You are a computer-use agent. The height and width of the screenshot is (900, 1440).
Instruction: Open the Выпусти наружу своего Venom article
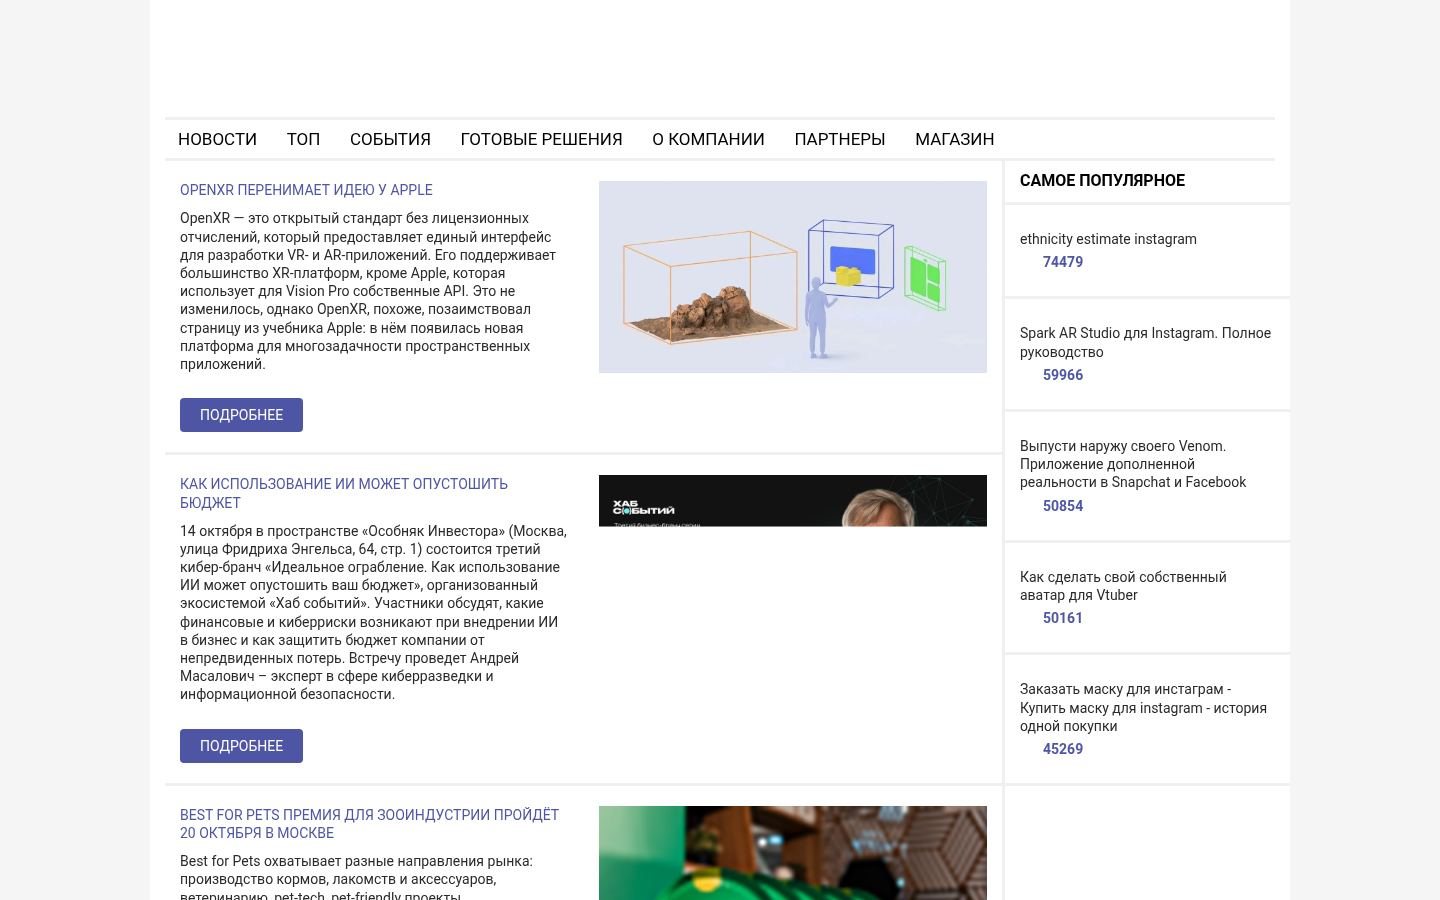(x=1133, y=464)
